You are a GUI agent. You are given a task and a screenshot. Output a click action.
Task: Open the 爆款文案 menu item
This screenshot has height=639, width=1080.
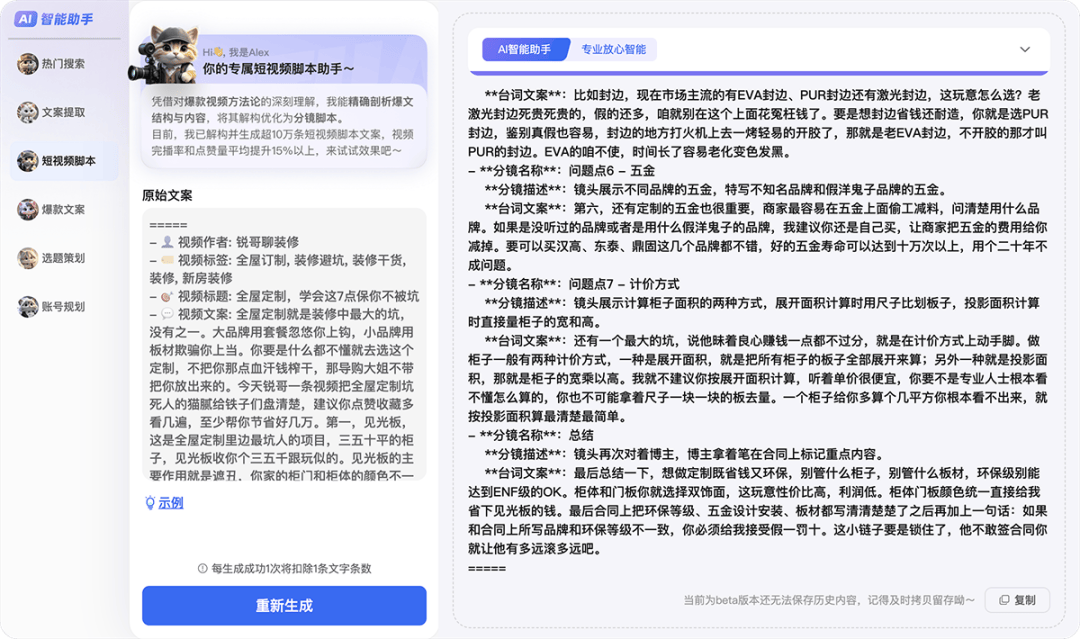[63, 209]
